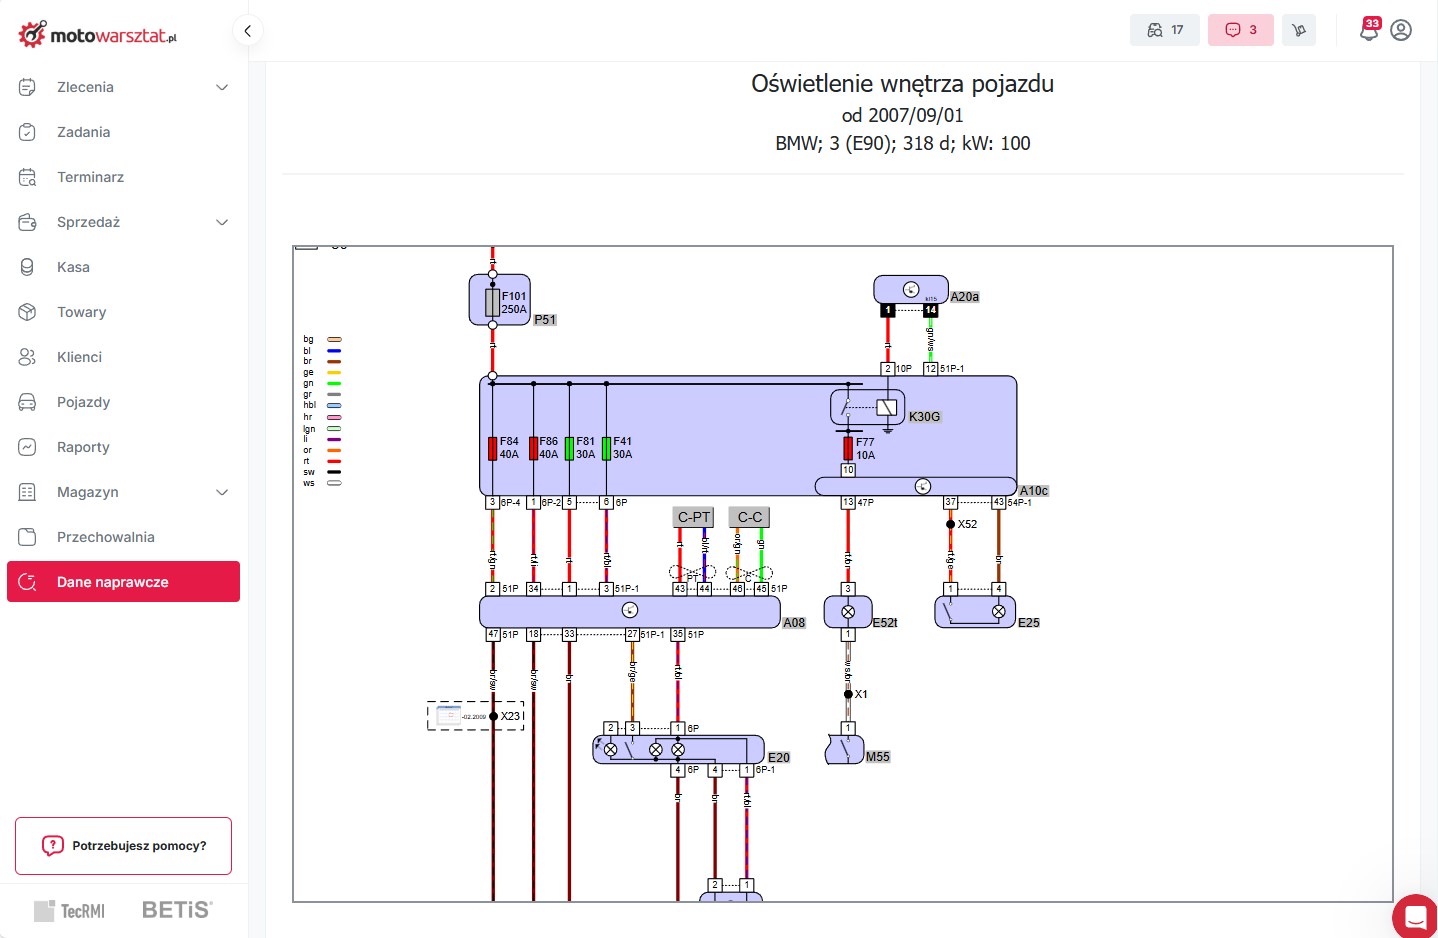The height and width of the screenshot is (938, 1438).
Task: Collapse the sidebar with the arrow button
Action: click(x=247, y=30)
